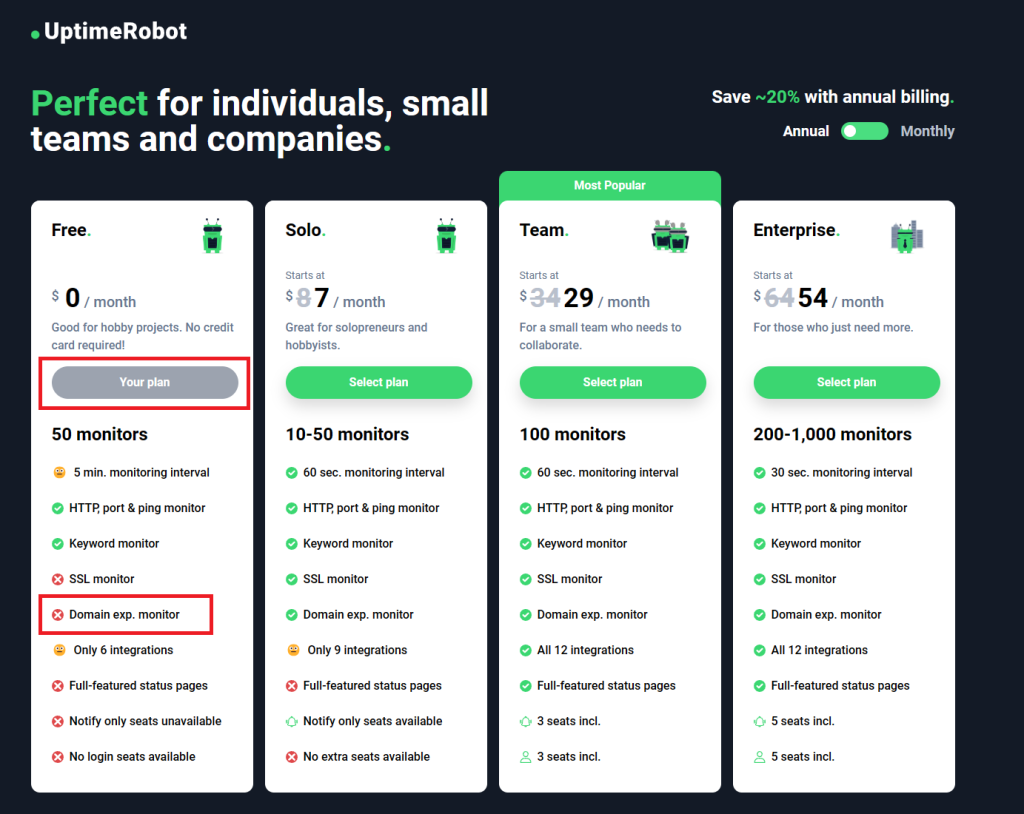Click the Free plan robot icon
Viewport: 1024px width, 814px height.
click(212, 236)
